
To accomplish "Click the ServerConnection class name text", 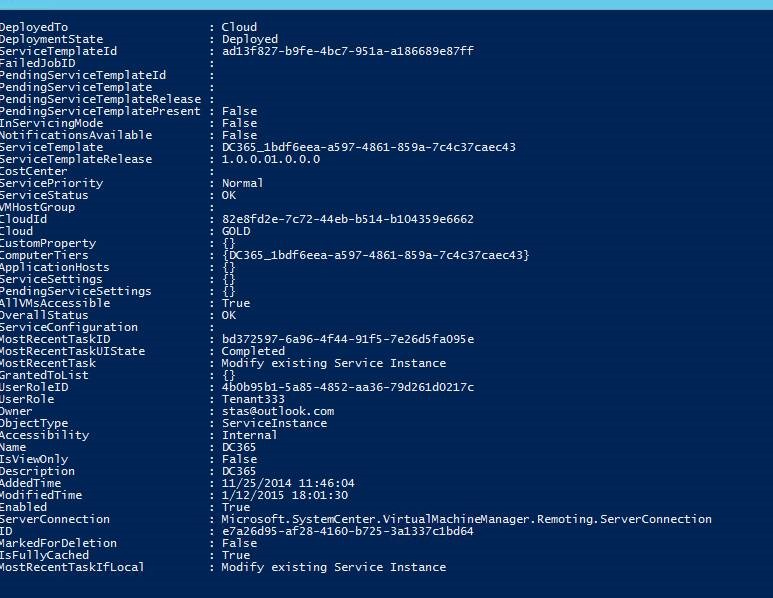I will pyautogui.click(x=466, y=519).
